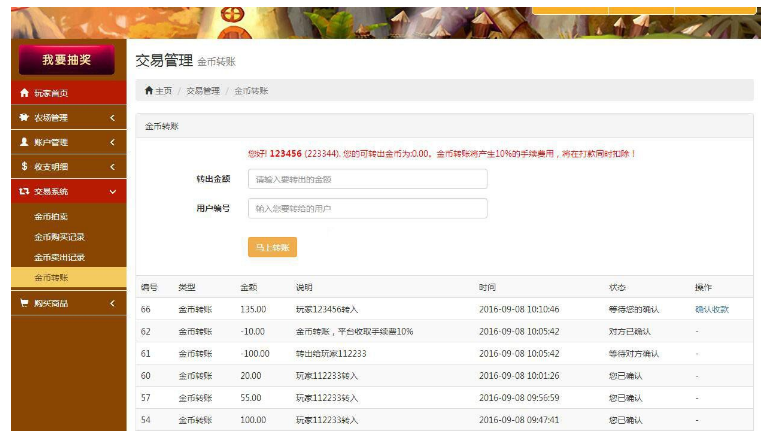
Task: Click the 金币转账 breadcrumb item
Action: pyautogui.click(x=251, y=91)
